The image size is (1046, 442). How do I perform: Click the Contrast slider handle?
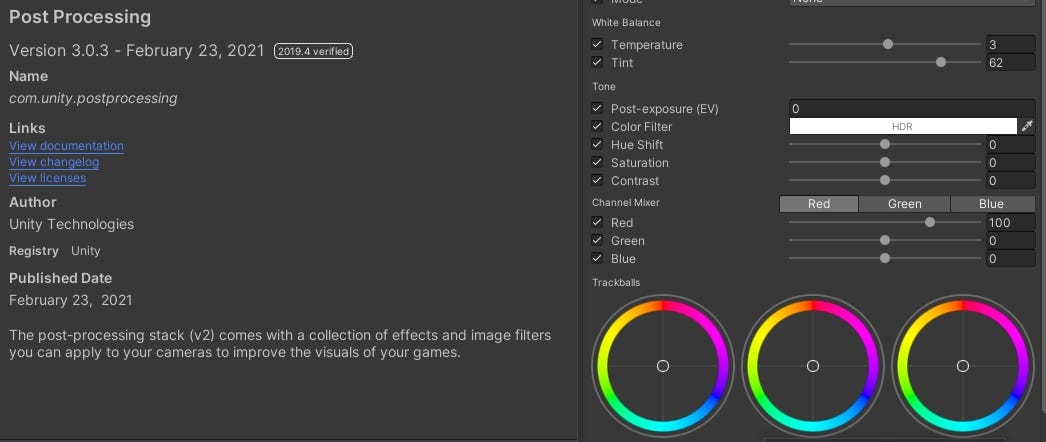coord(885,180)
